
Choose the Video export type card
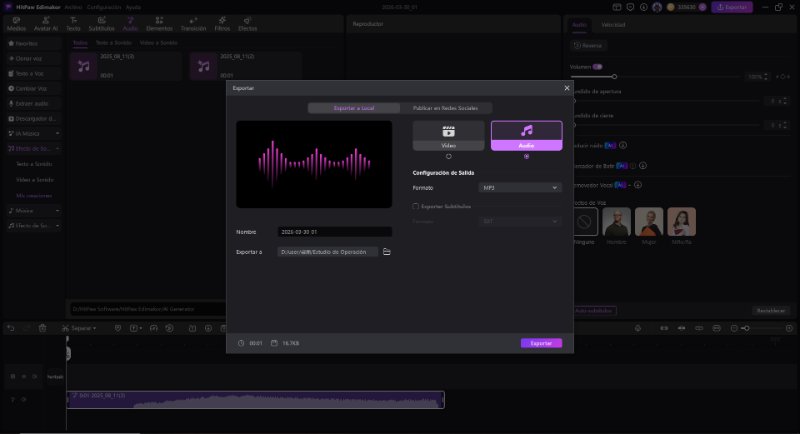point(448,136)
